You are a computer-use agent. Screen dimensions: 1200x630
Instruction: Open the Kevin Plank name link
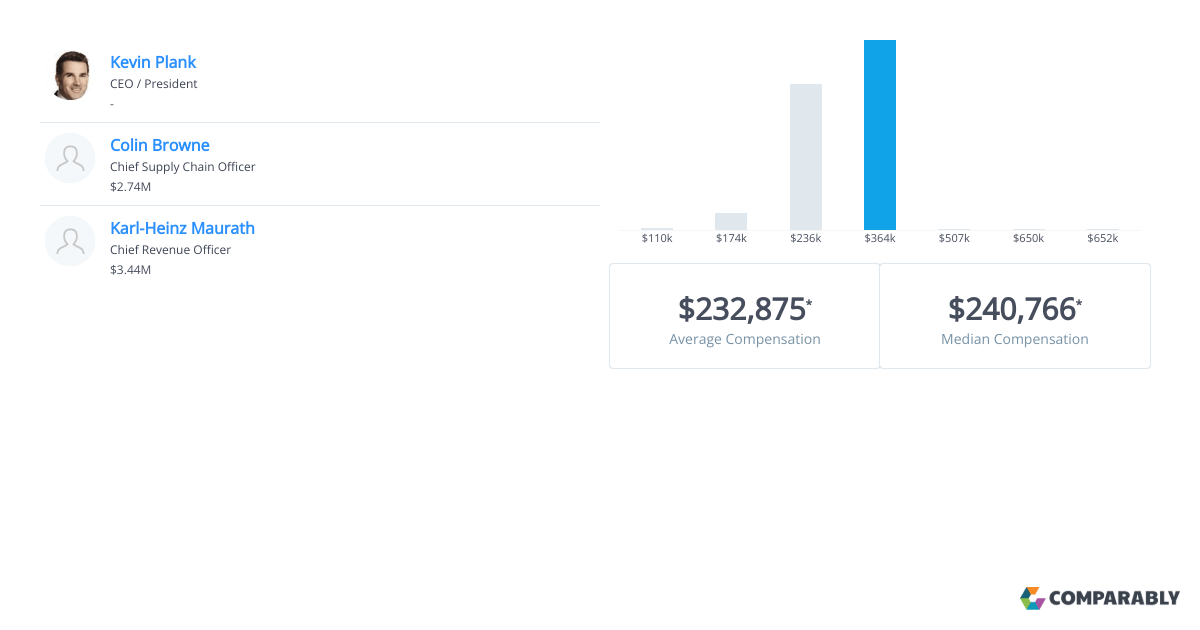tap(153, 62)
